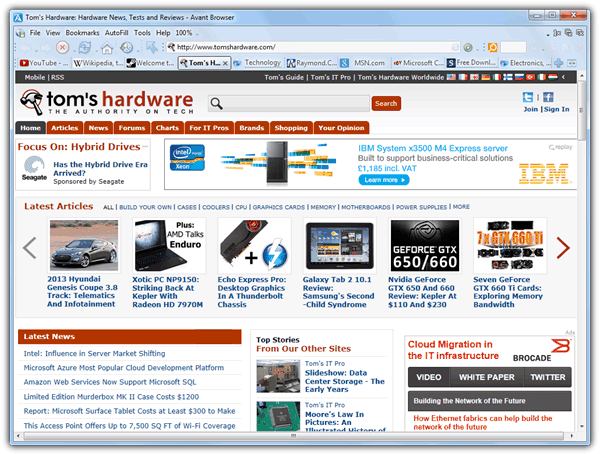Click the blue mouse-pointer arrow toolbar icon
The height and width of the screenshot is (454, 600).
click(x=152, y=47)
